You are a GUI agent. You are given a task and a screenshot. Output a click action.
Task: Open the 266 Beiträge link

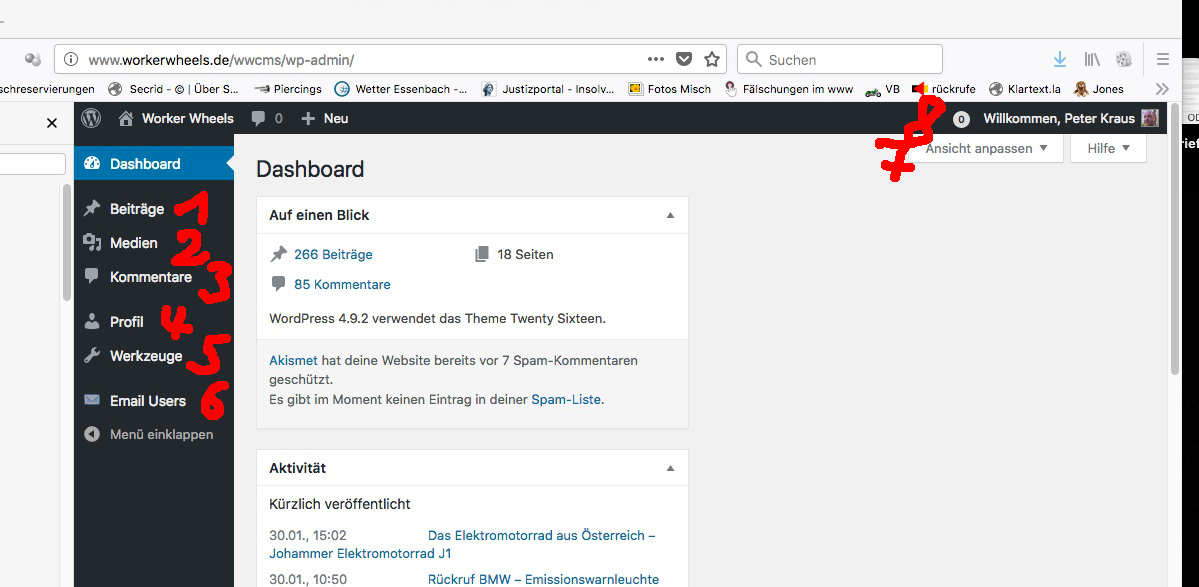pos(333,255)
